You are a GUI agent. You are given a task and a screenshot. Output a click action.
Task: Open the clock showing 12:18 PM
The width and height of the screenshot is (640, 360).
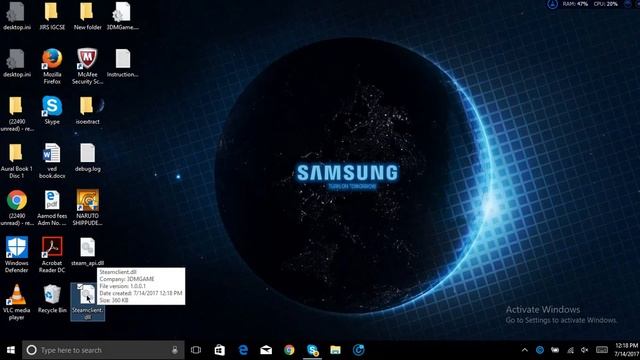point(626,350)
